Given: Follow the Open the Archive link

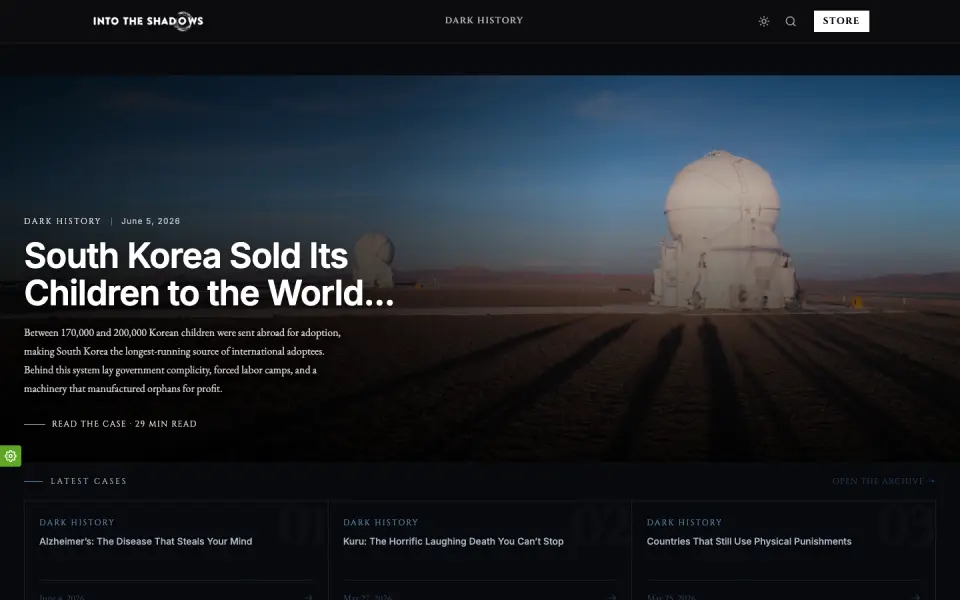Looking at the screenshot, I should (883, 481).
